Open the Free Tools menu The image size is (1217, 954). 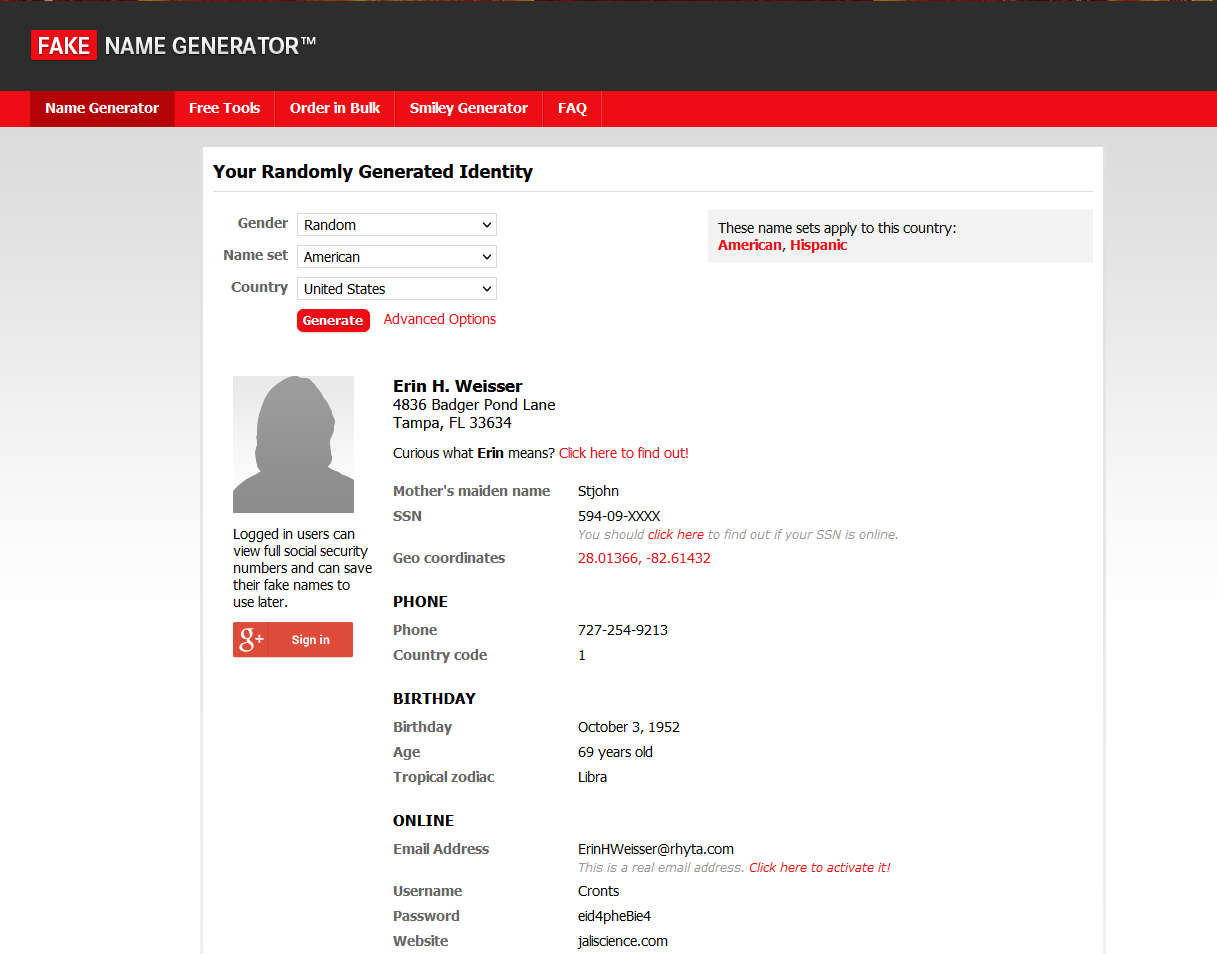224,108
